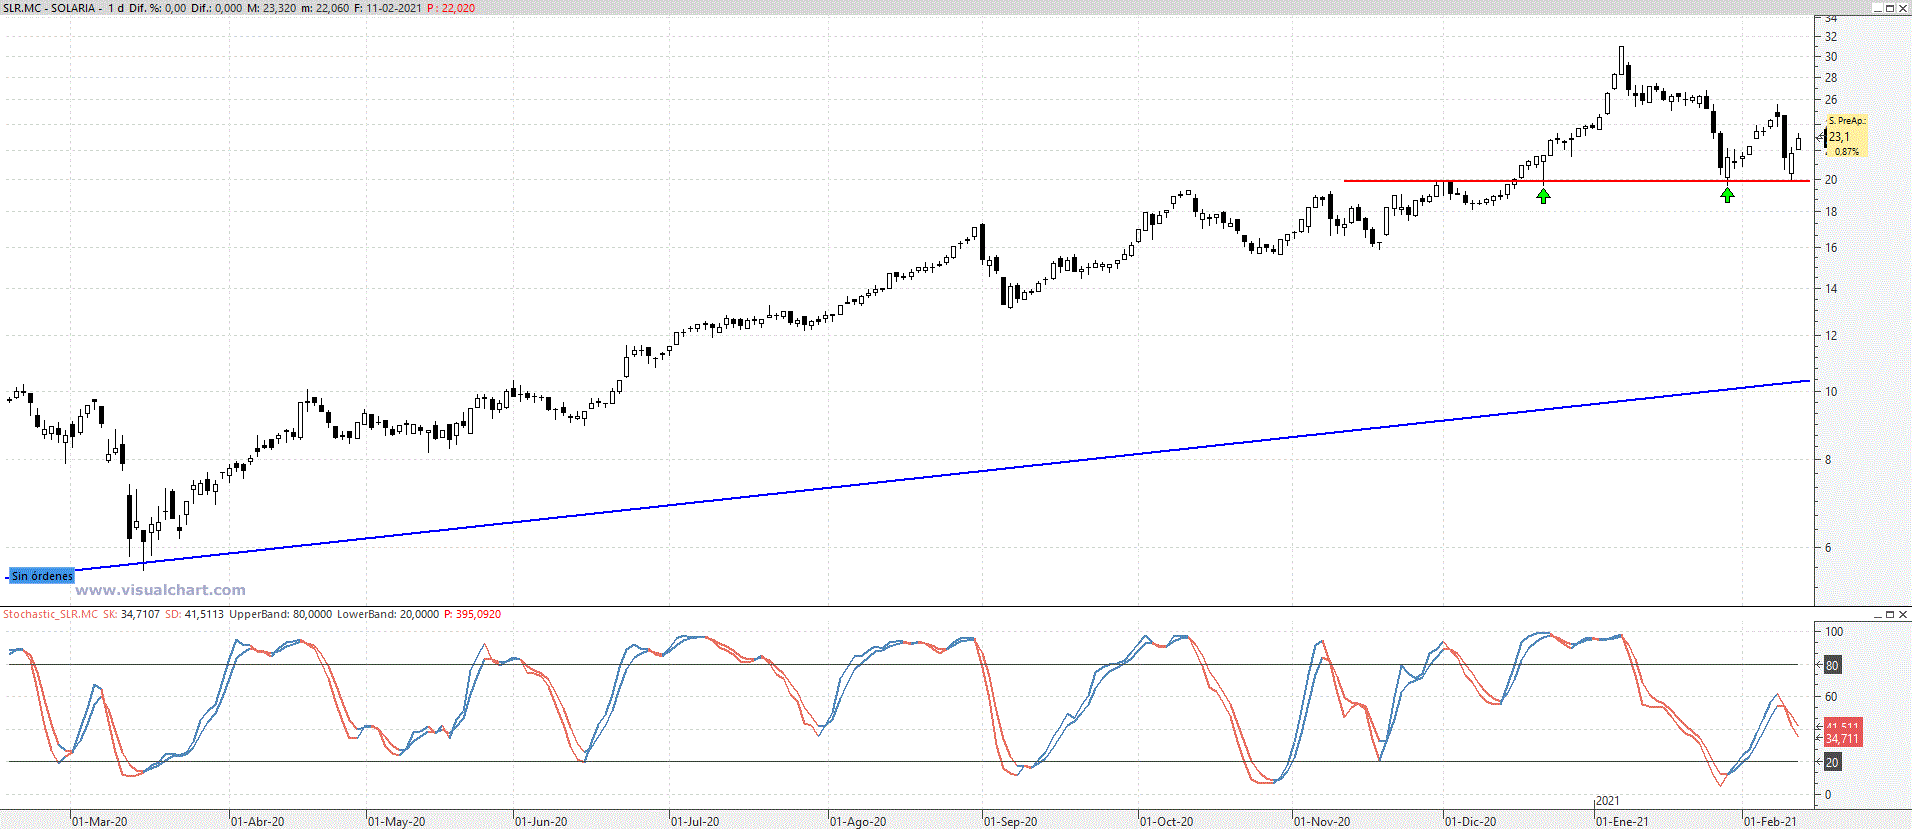Minimize the Stochastic indicator panel
Viewport: 1912px width, 829px height.
point(1877,614)
